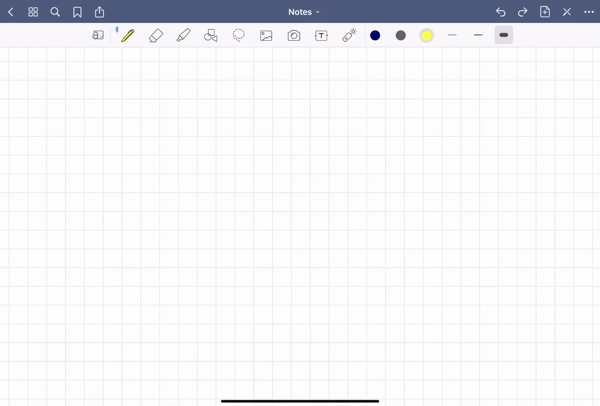Select the Eraser tool
Viewport: 600px width, 406px height.
[x=156, y=35]
